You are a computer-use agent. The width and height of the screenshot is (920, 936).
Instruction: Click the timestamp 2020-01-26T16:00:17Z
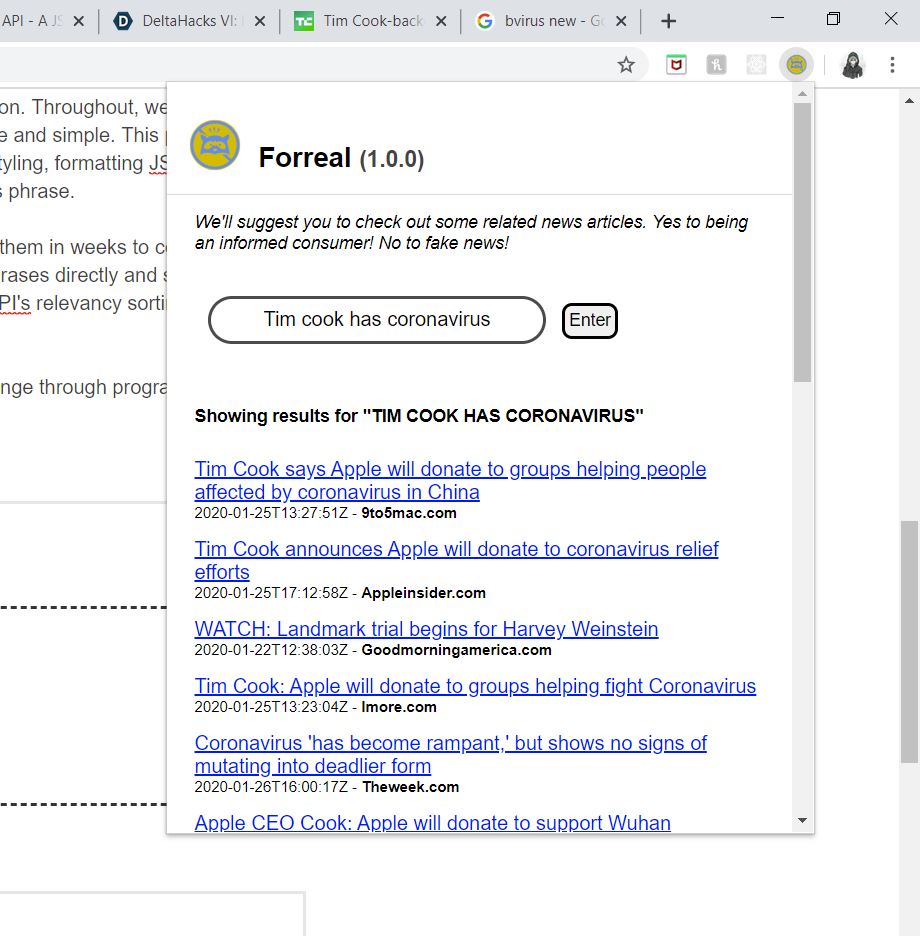271,787
